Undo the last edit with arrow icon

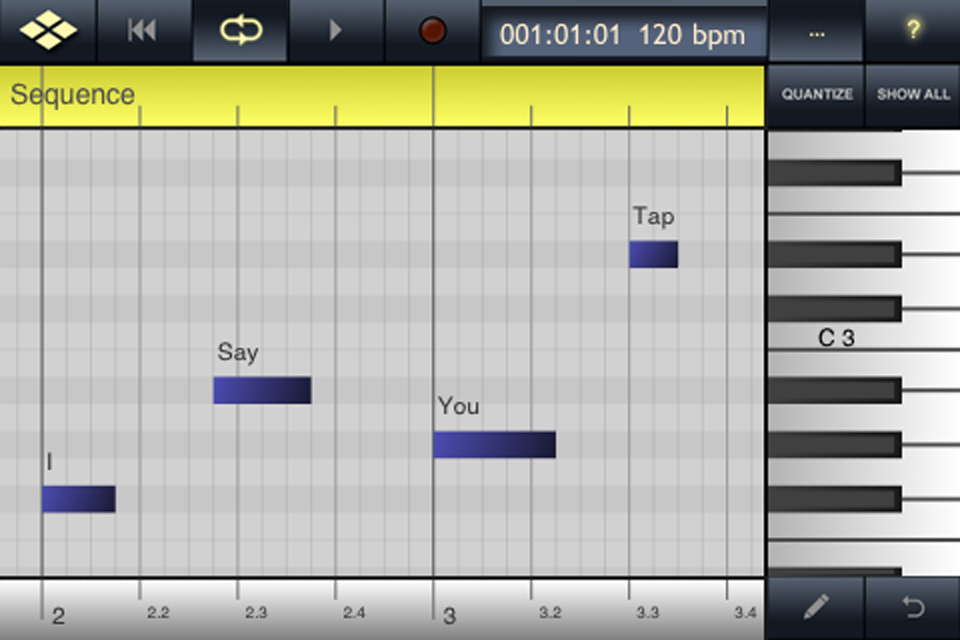pos(913,608)
